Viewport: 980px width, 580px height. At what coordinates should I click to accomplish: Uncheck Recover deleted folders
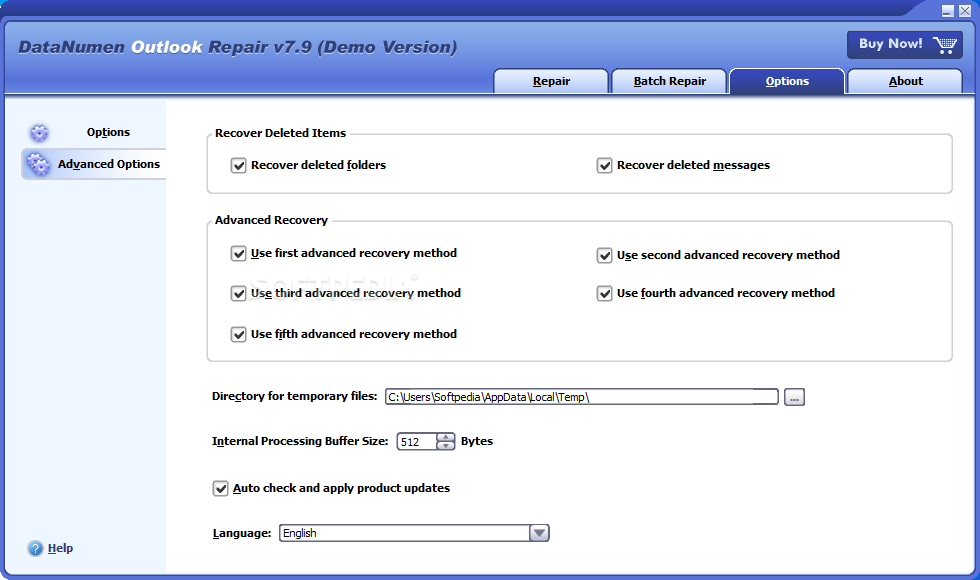[x=239, y=165]
